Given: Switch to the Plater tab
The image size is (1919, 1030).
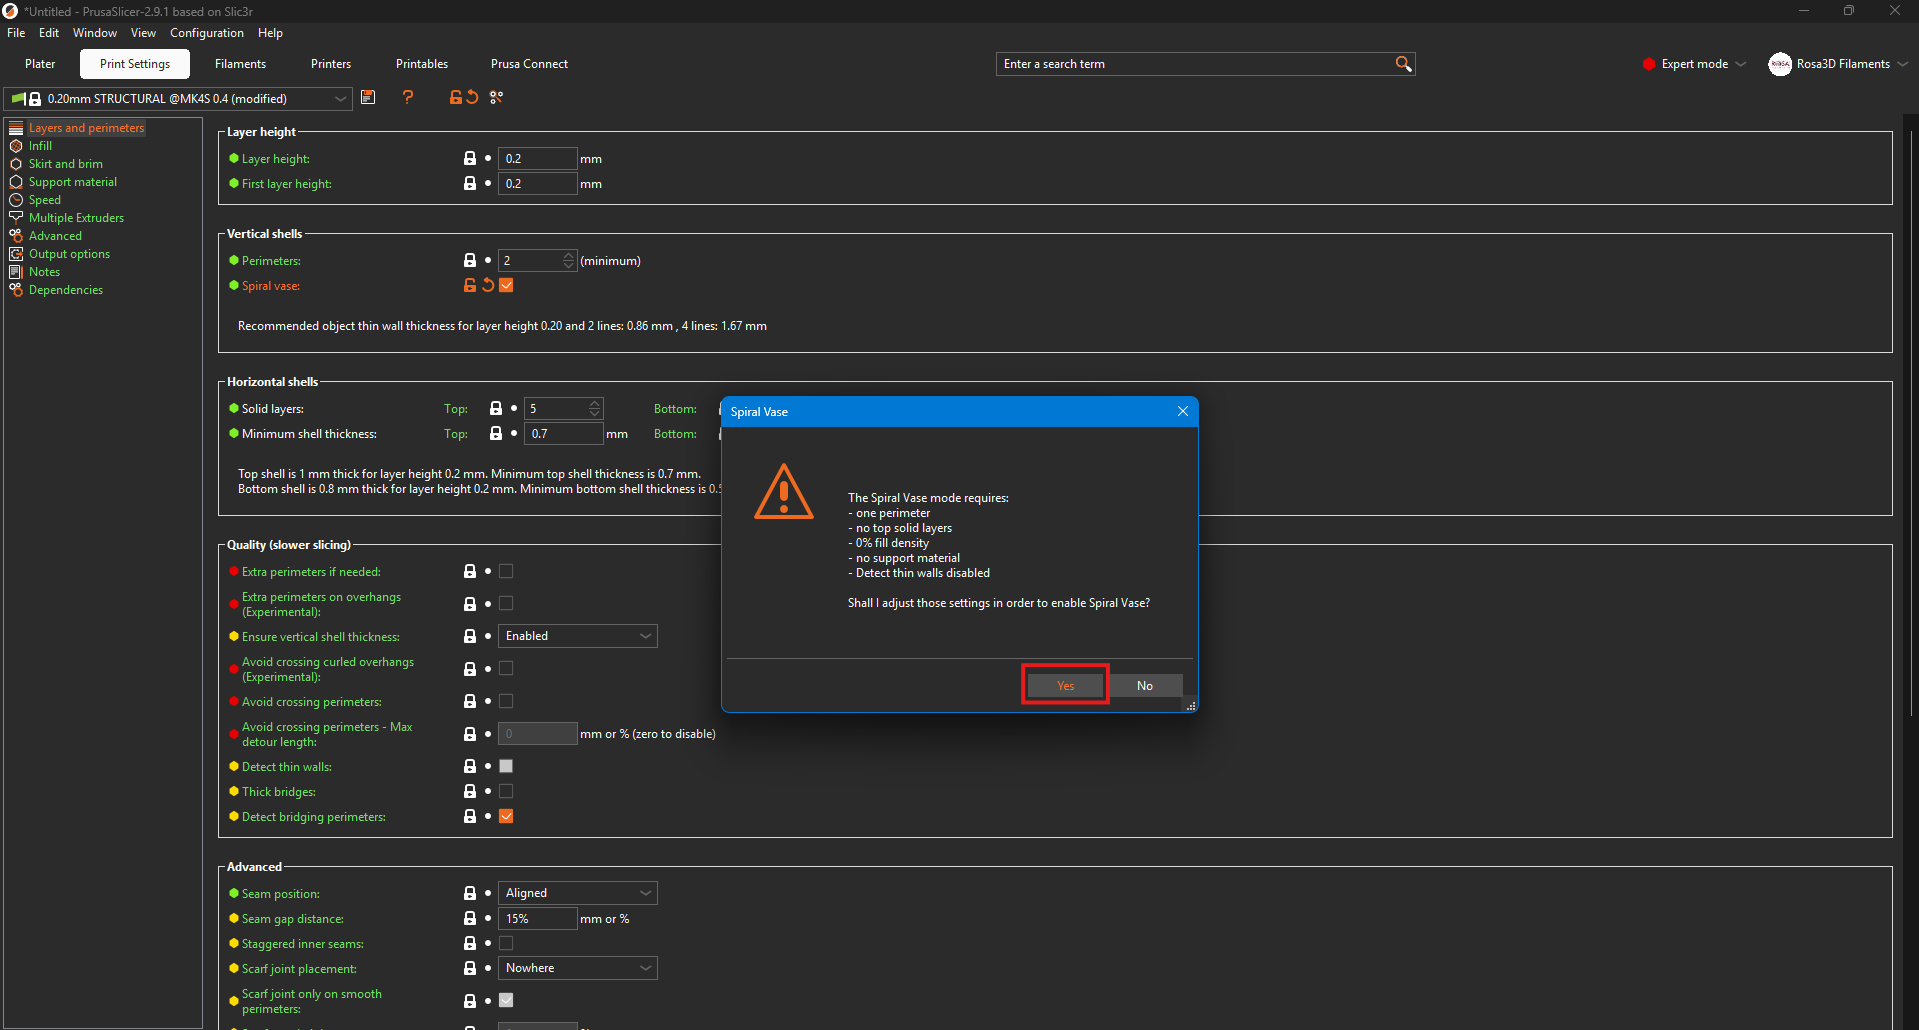Looking at the screenshot, I should [40, 64].
